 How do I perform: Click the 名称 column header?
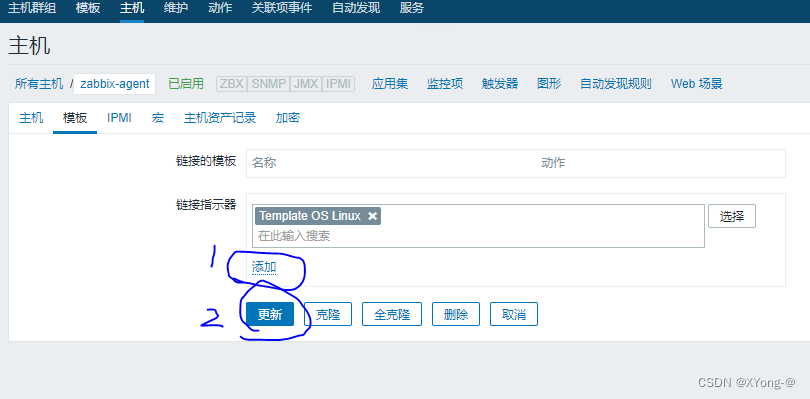(264, 163)
